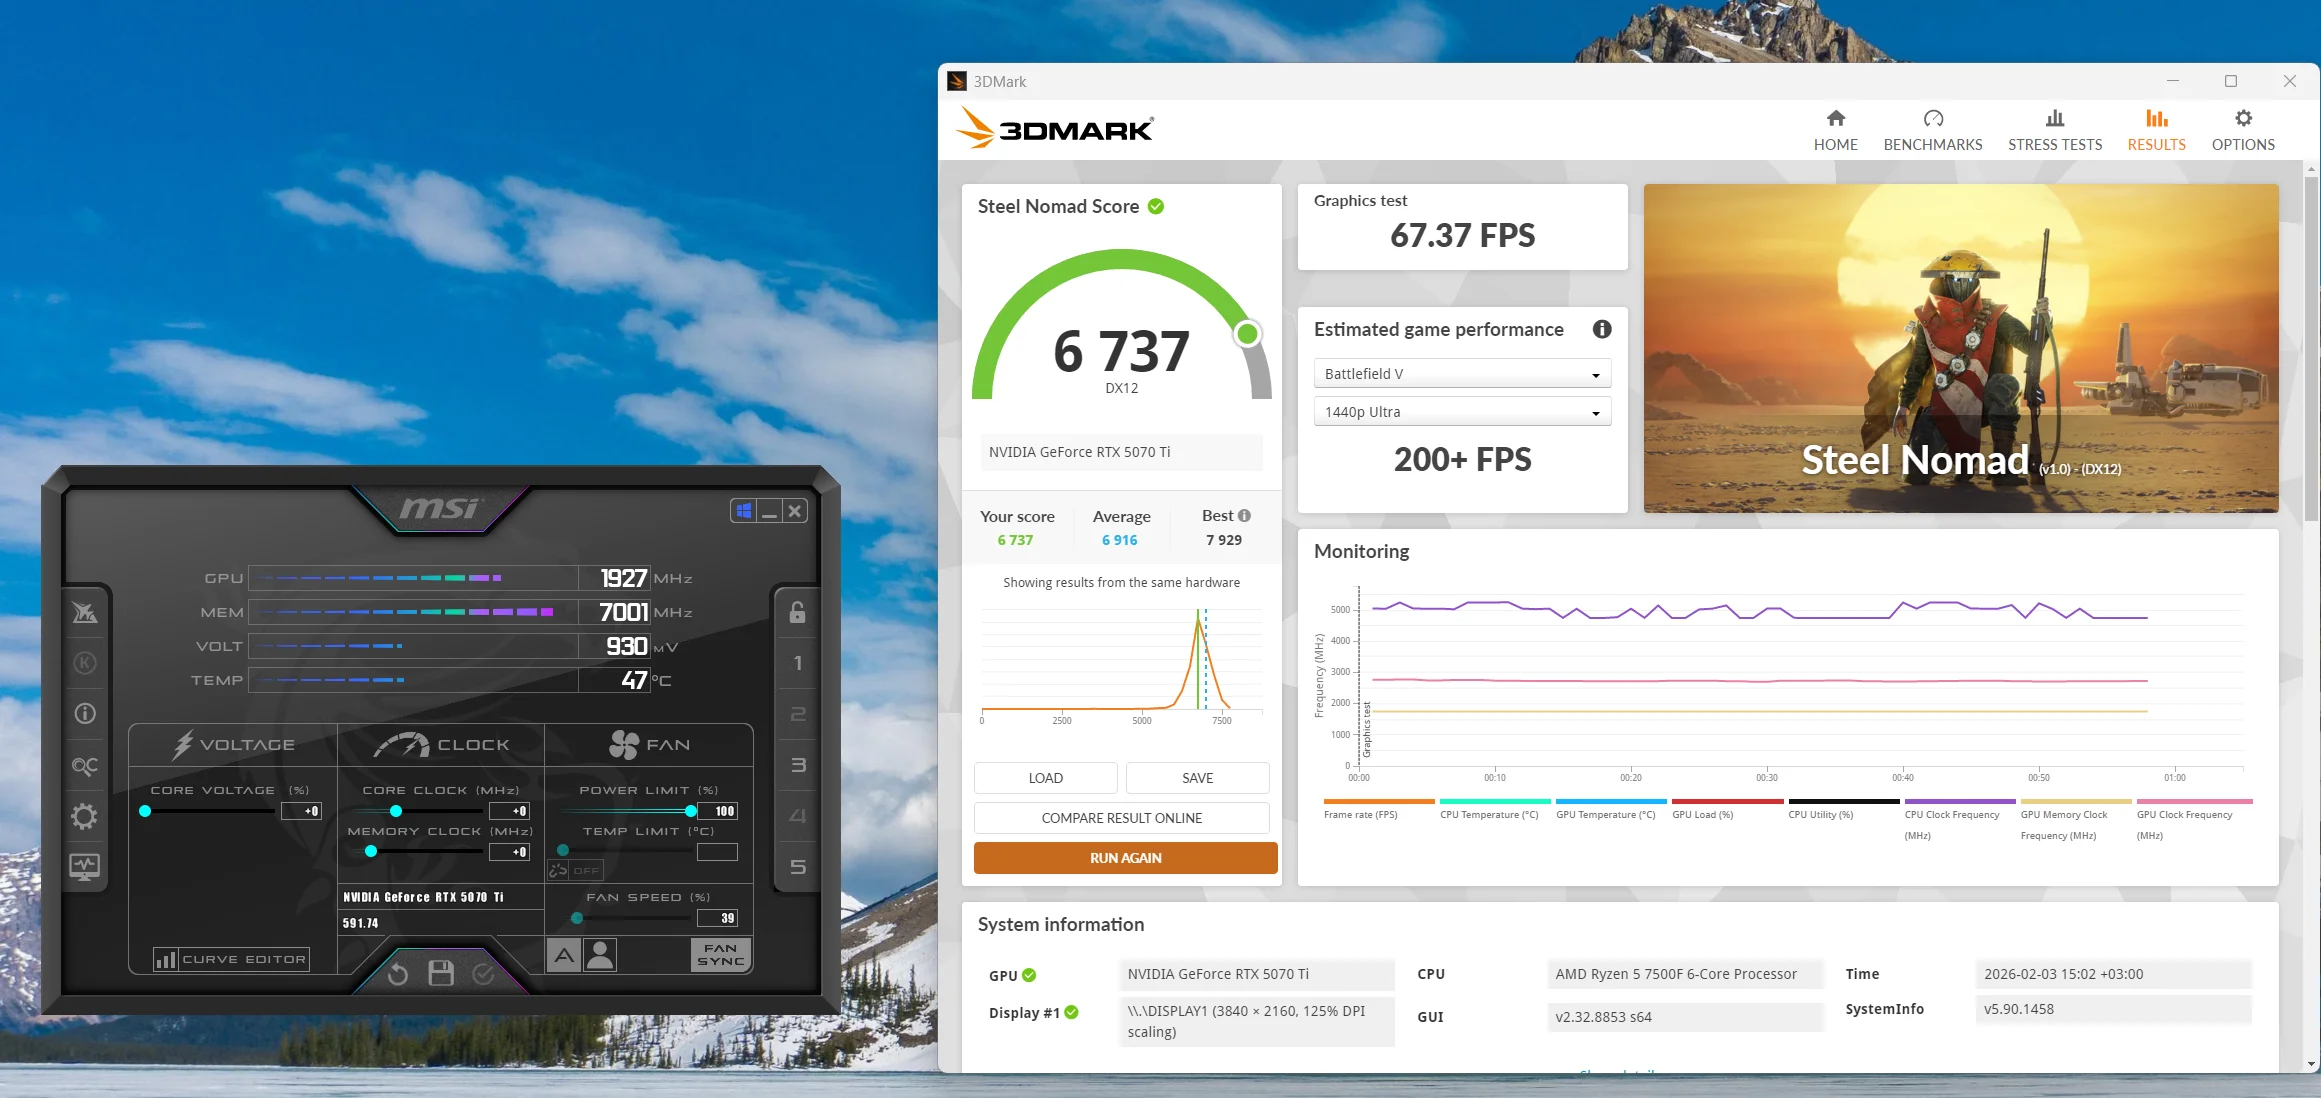Image resolution: width=2321 pixels, height=1098 pixels.
Task: Open the hardware monitor graph icon
Action: pos(85,866)
